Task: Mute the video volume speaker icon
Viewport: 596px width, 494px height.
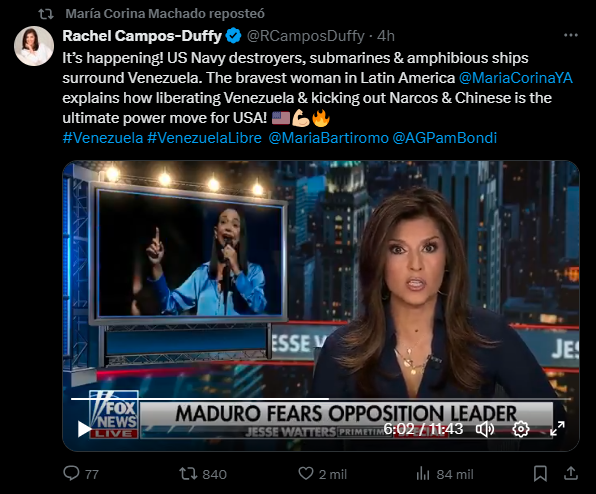Action: point(485,429)
